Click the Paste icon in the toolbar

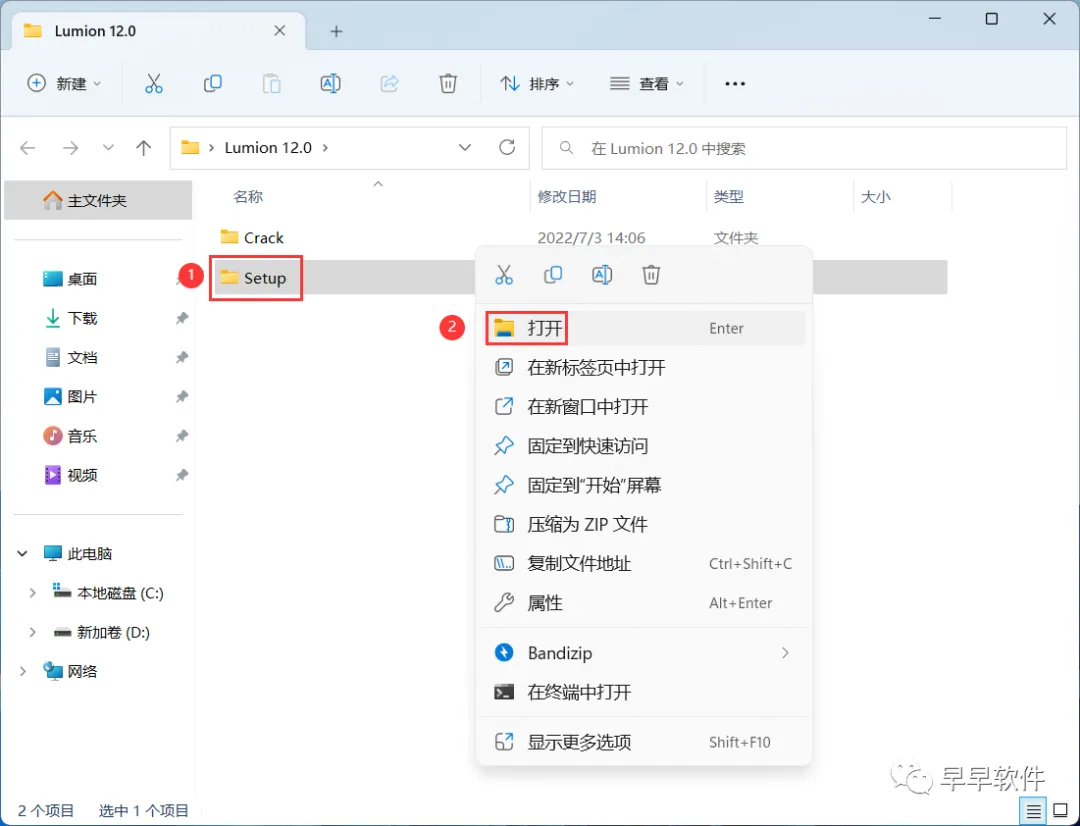pyautogui.click(x=271, y=83)
